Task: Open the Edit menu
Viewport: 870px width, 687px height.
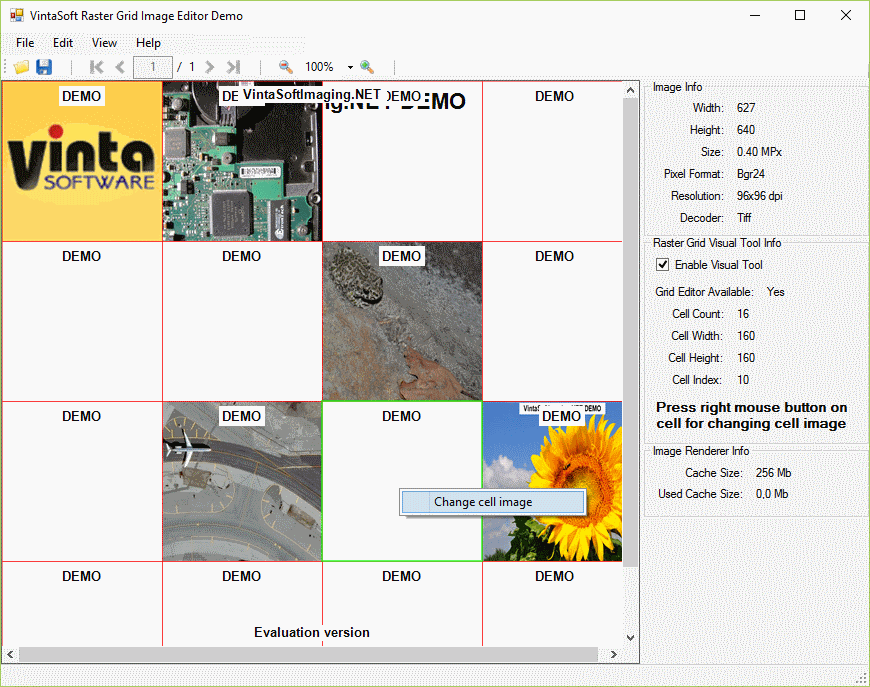Action: click(x=63, y=43)
